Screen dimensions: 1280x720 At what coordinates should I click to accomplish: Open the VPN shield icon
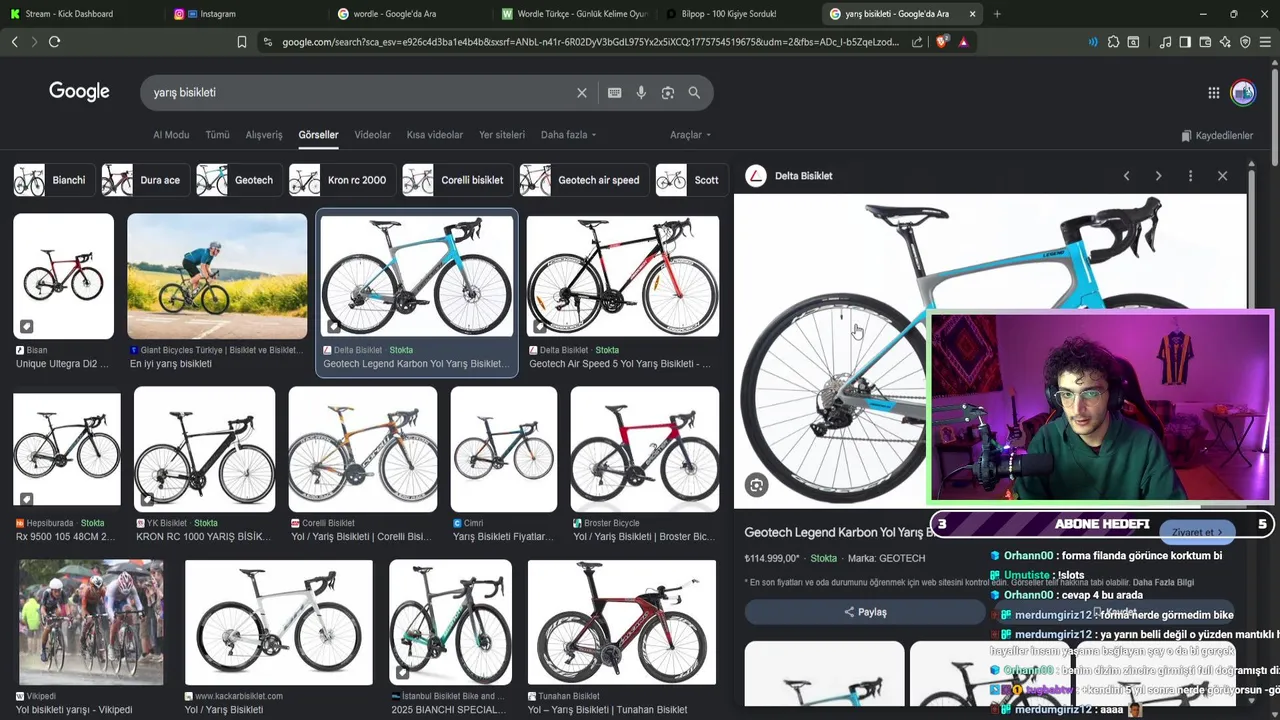(x=1245, y=42)
